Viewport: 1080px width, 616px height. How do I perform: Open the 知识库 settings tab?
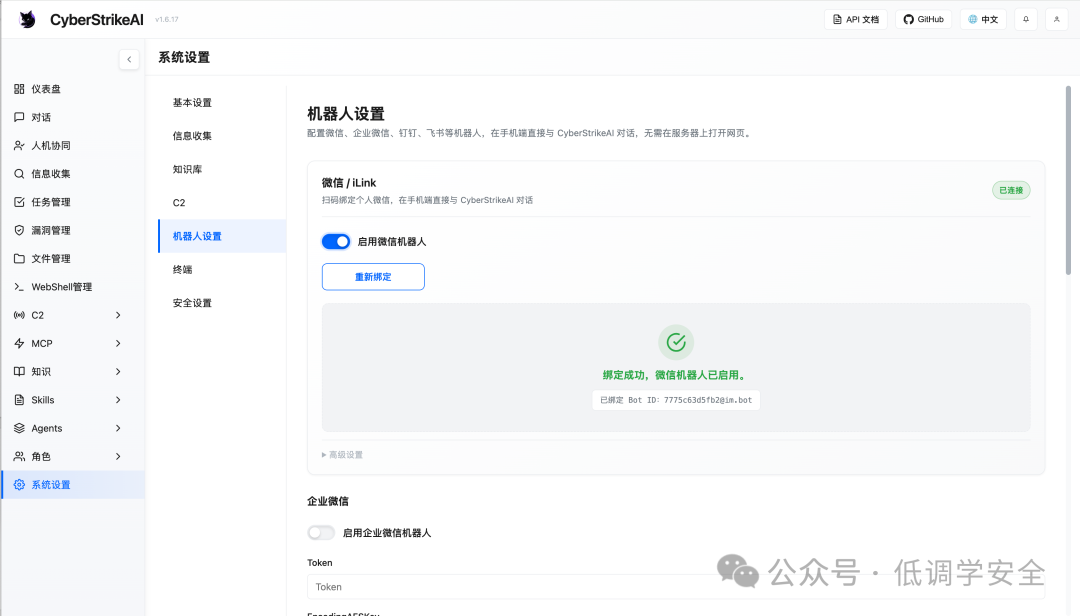coord(222,170)
